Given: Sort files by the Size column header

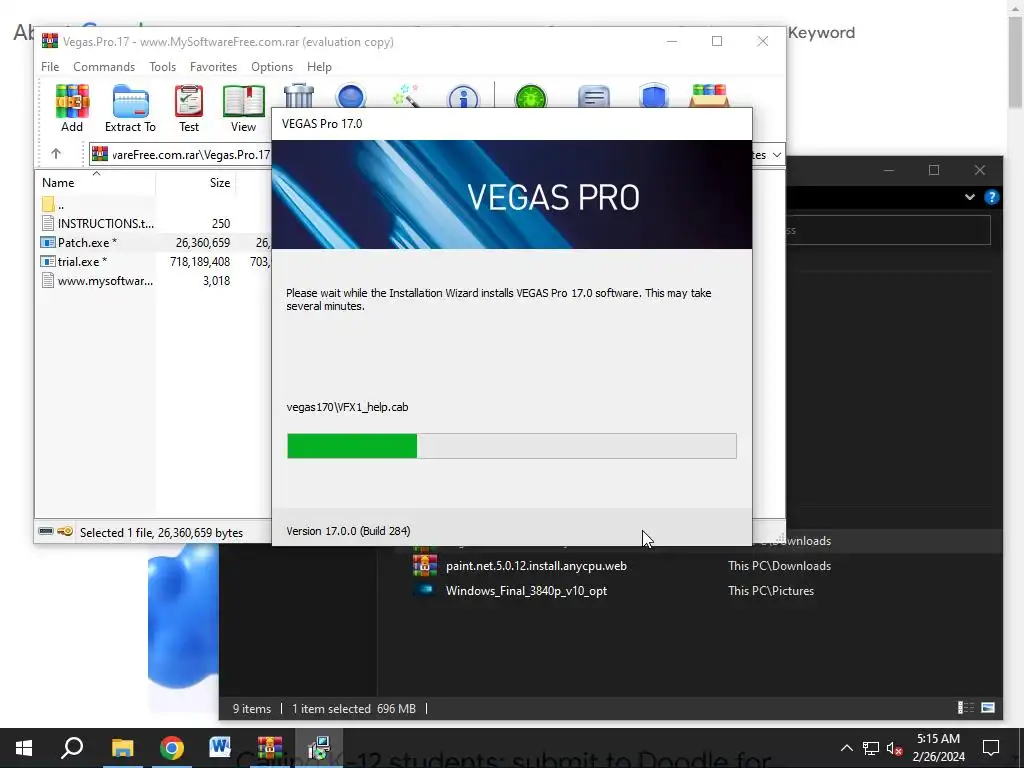Looking at the screenshot, I should [196, 183].
